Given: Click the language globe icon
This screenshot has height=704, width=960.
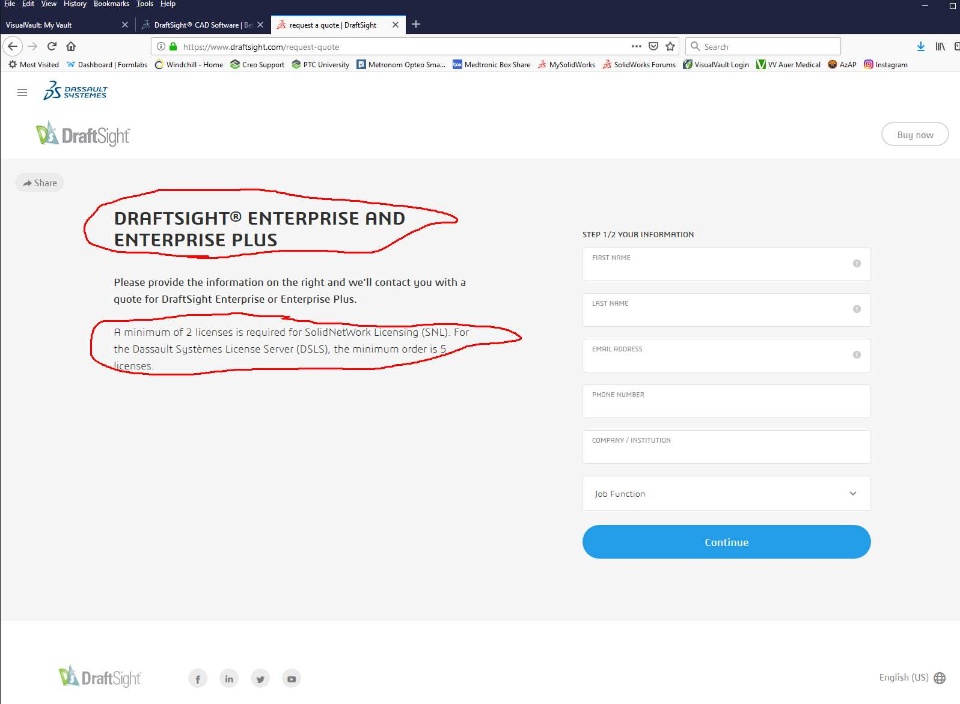Looking at the screenshot, I should click(x=940, y=678).
